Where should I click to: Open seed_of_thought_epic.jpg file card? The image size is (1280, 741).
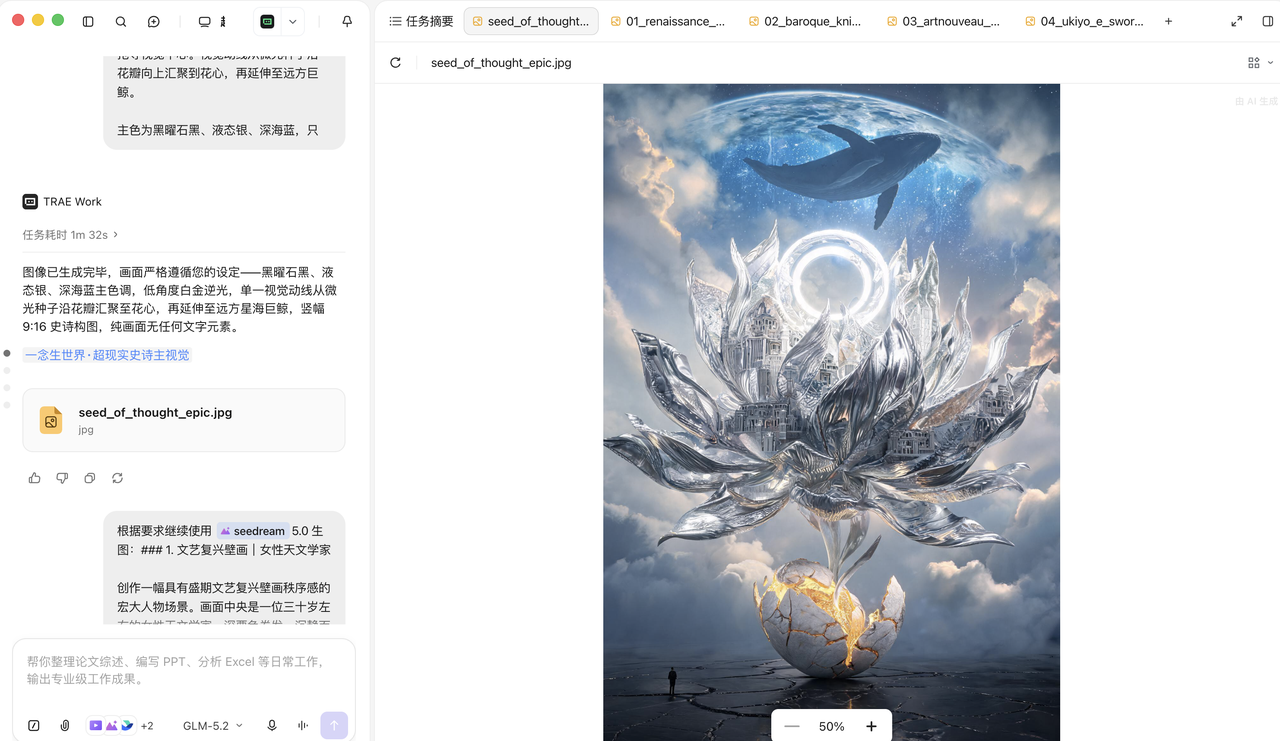tap(184, 420)
